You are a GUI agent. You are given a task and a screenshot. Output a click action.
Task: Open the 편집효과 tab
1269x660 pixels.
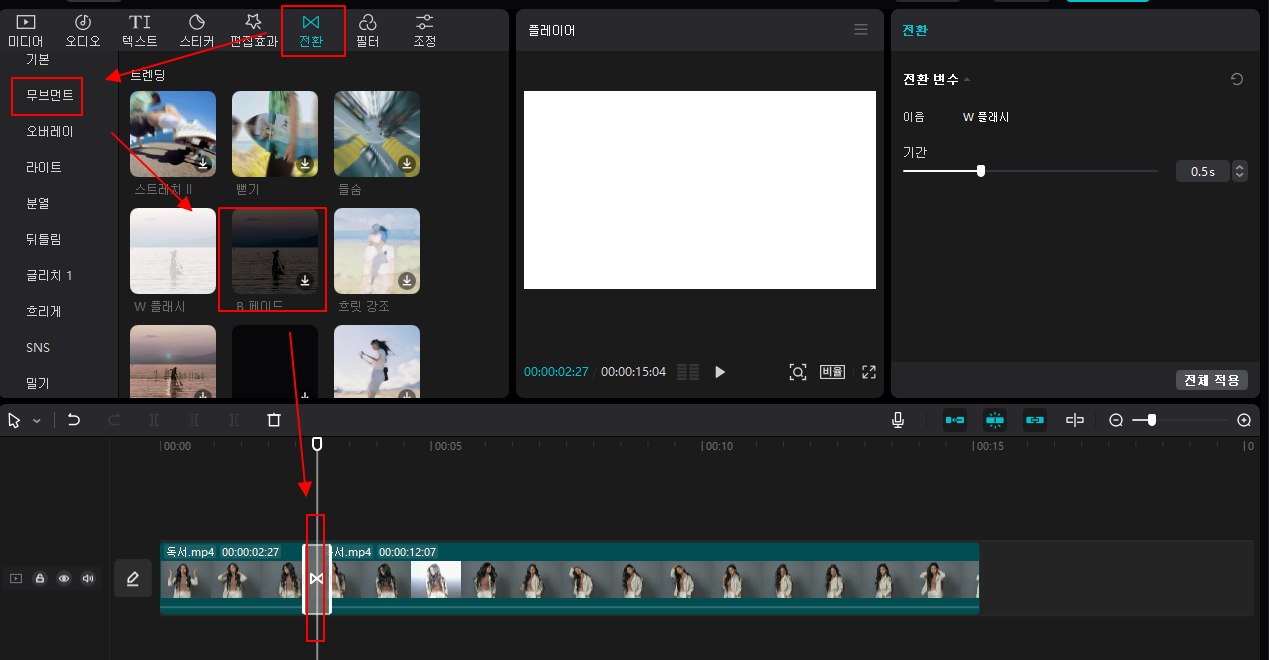click(x=254, y=31)
